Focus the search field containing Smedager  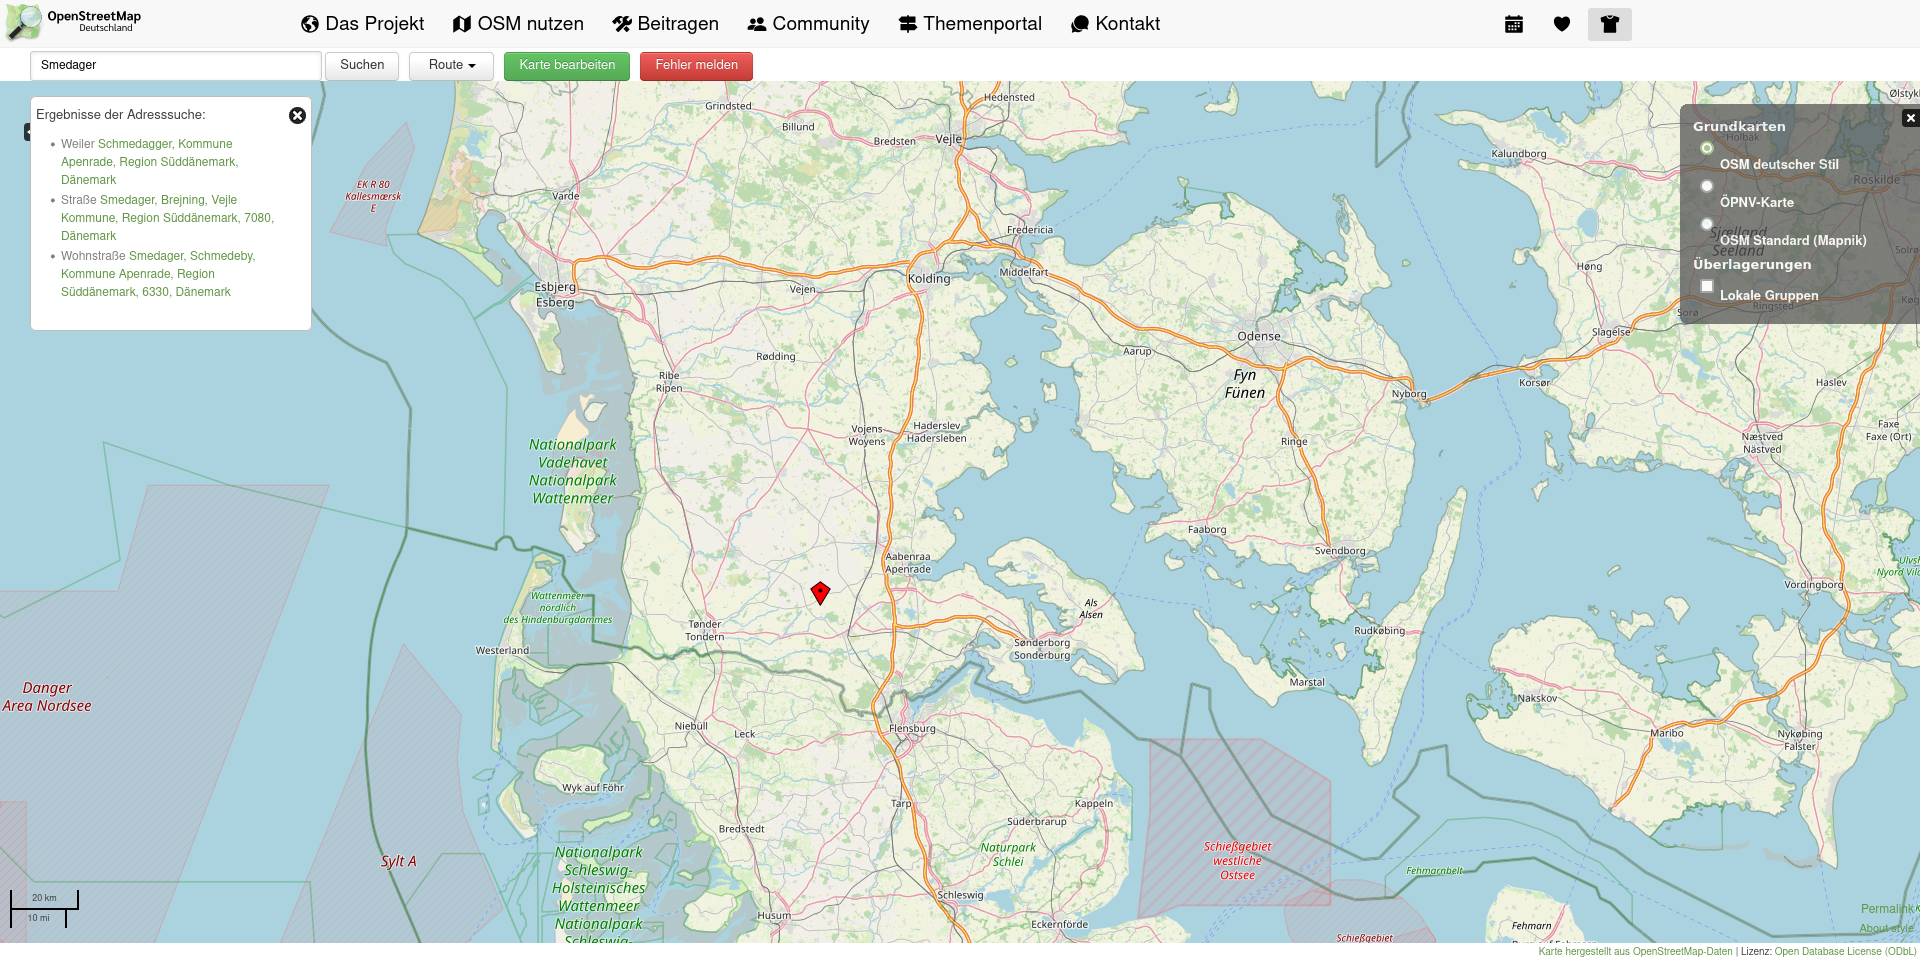176,66
